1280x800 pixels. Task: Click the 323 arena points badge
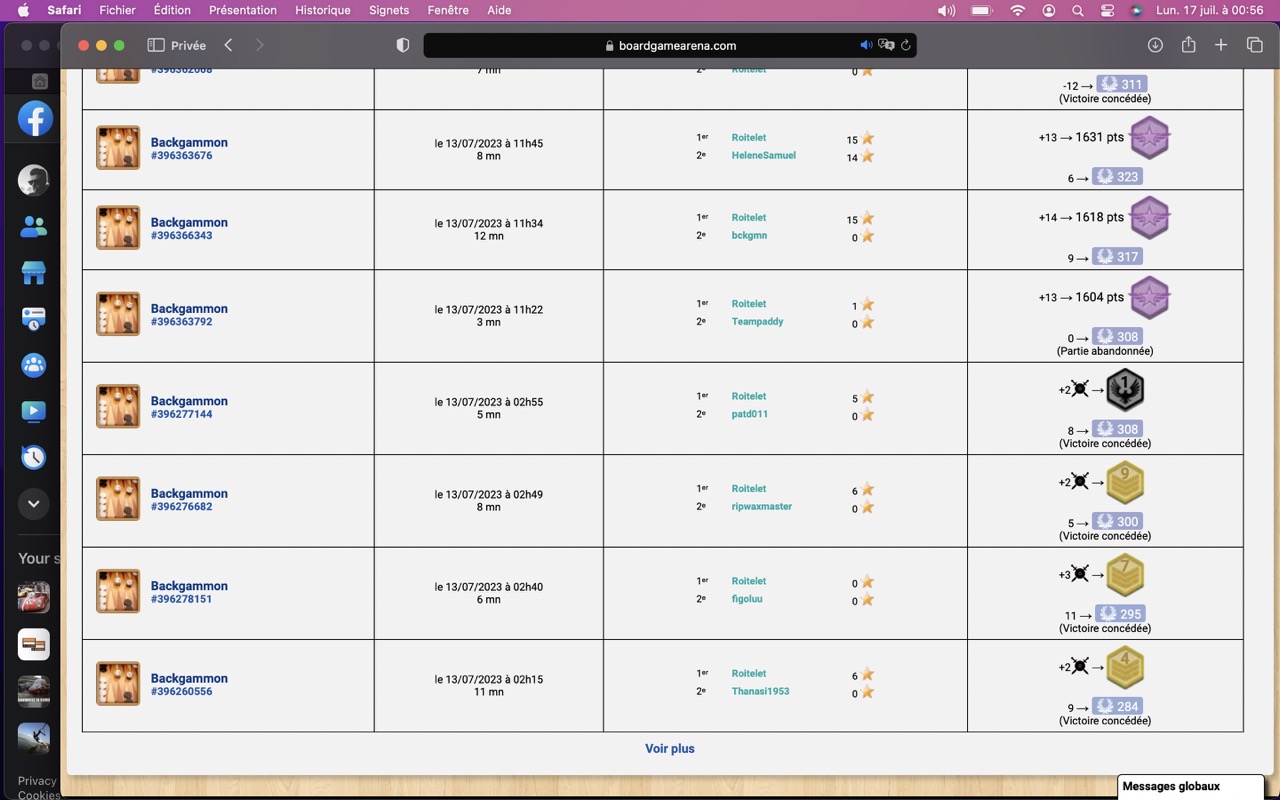(x=1117, y=177)
